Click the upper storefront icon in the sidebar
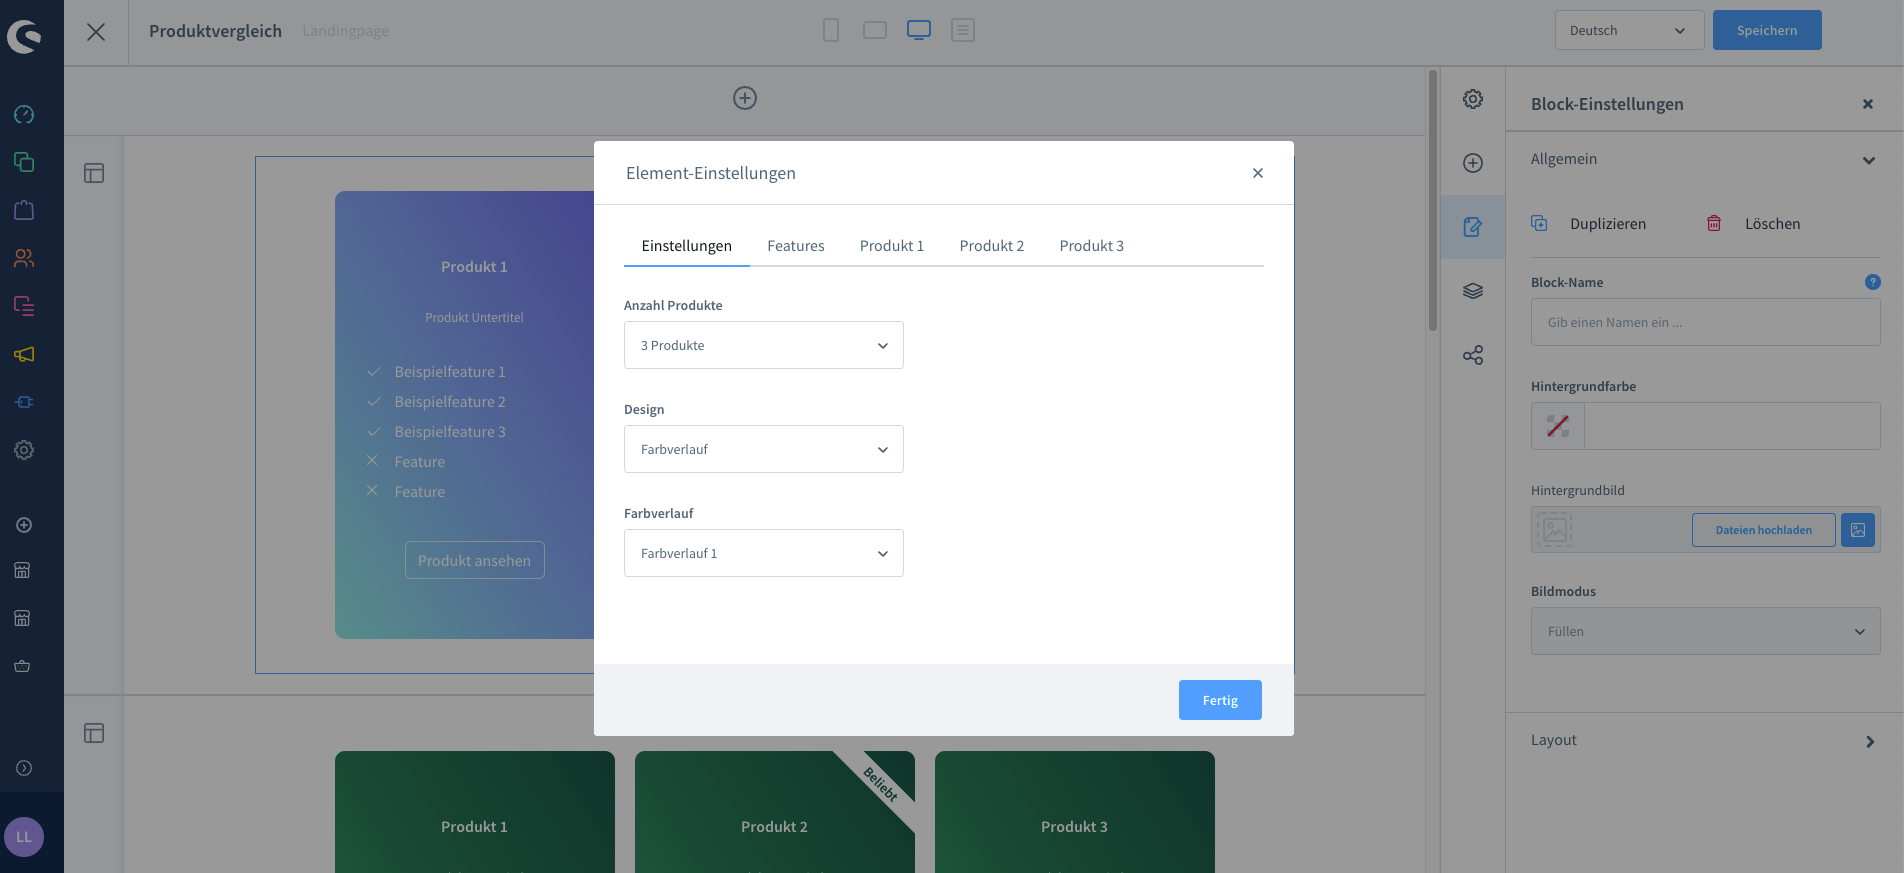 22,570
